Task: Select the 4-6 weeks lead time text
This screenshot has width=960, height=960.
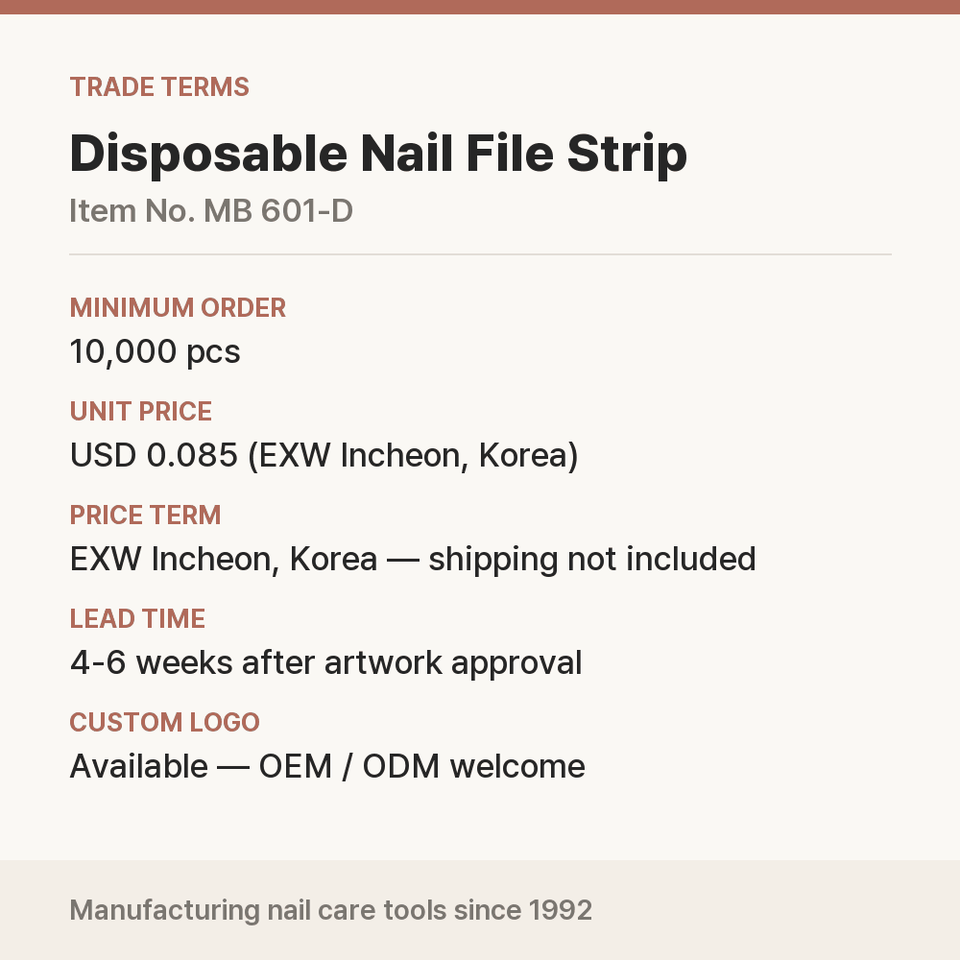Action: click(326, 663)
